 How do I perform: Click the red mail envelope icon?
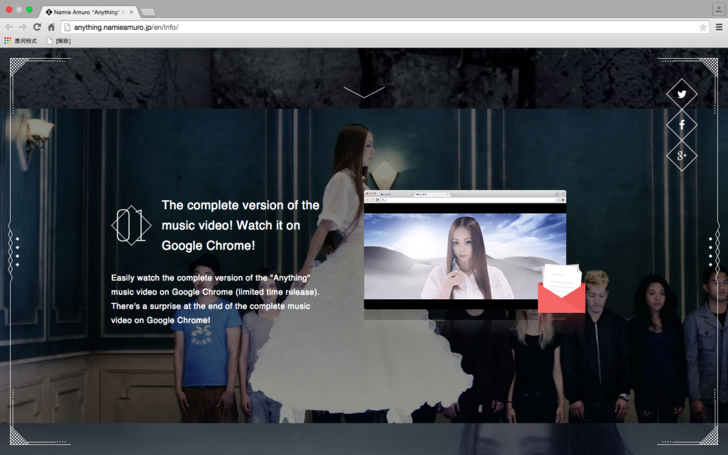[561, 290]
